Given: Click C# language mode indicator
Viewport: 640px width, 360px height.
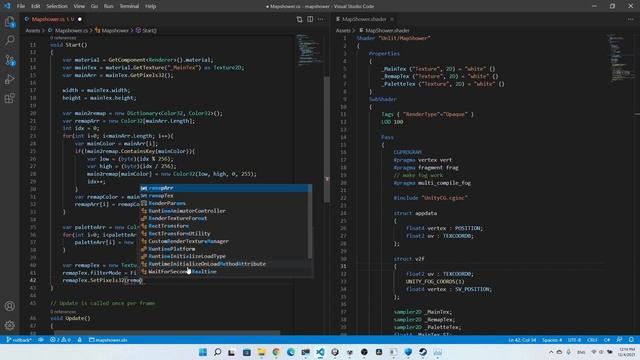Looking at the screenshot, I should click(607, 340).
